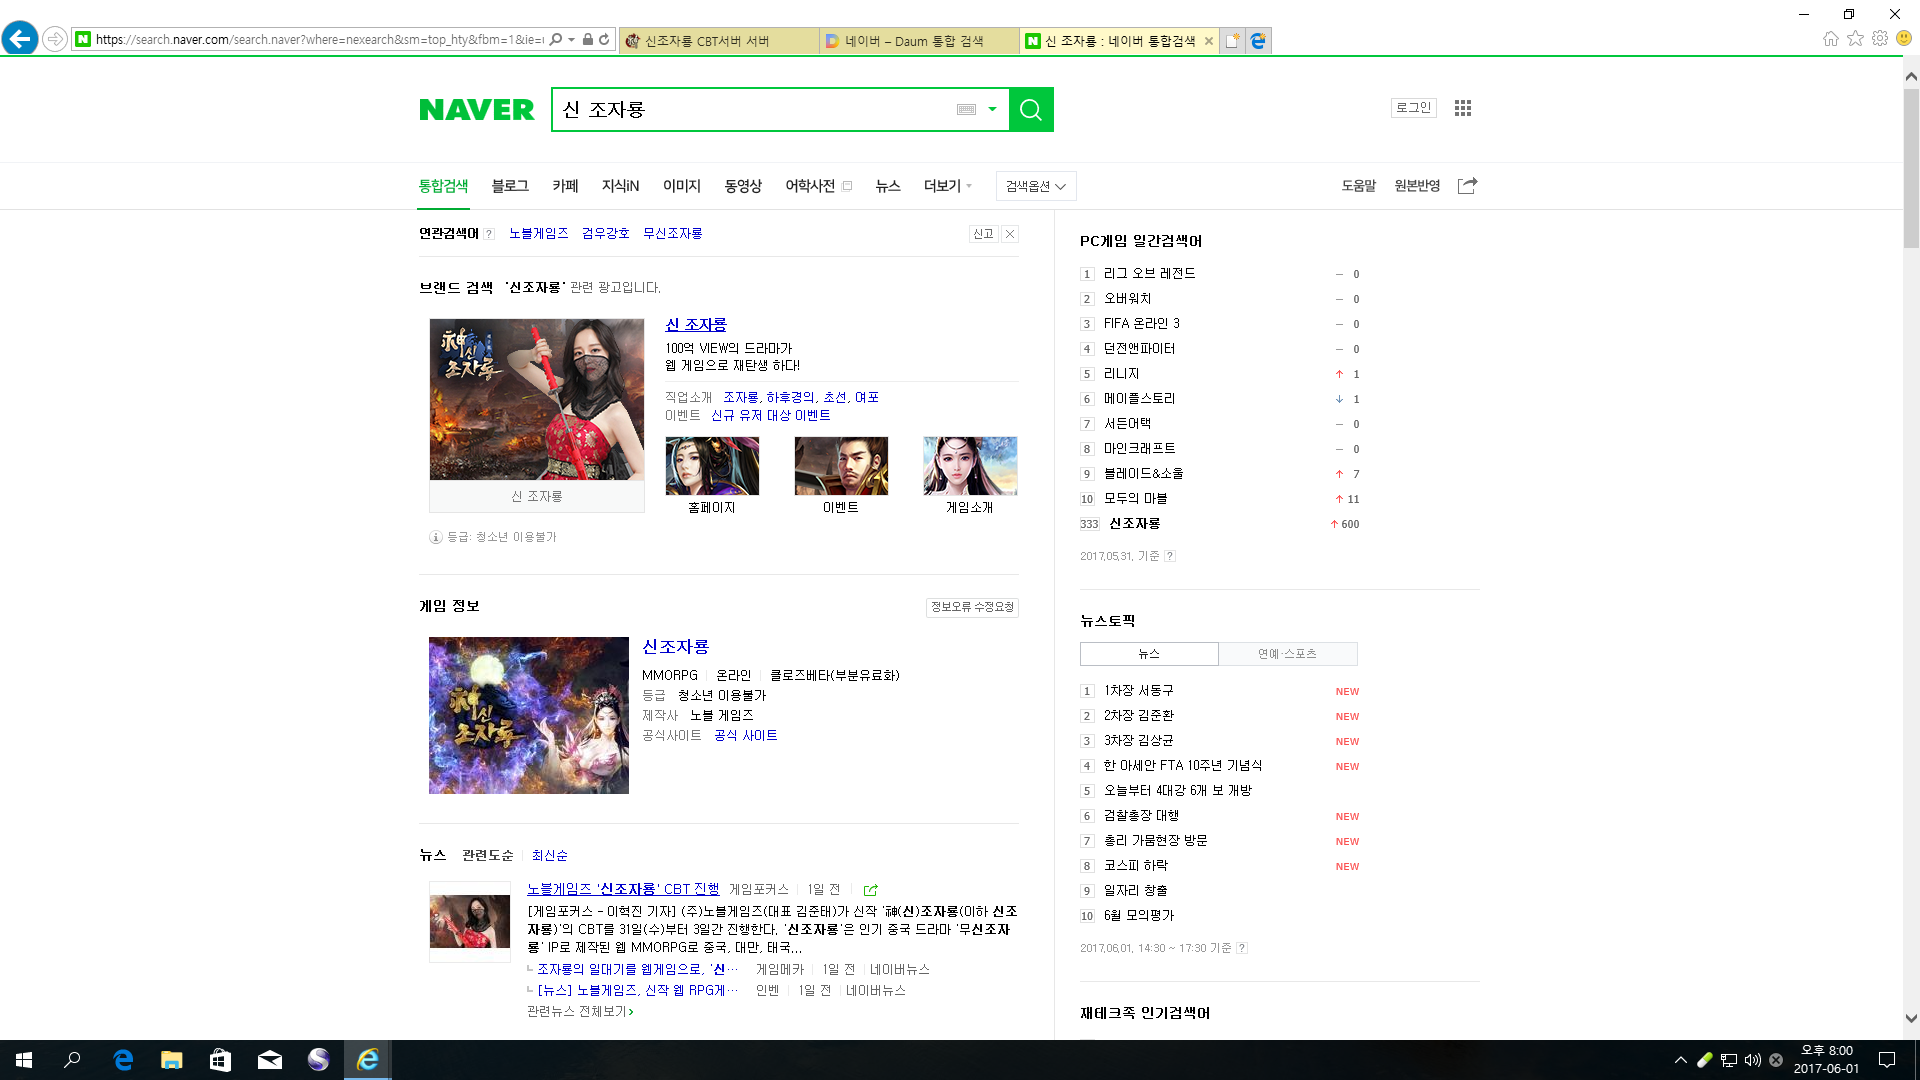This screenshot has height=1080, width=1920.
Task: Switch to 네이버 – Daum 통합 검색 browser tab
Action: coord(918,41)
